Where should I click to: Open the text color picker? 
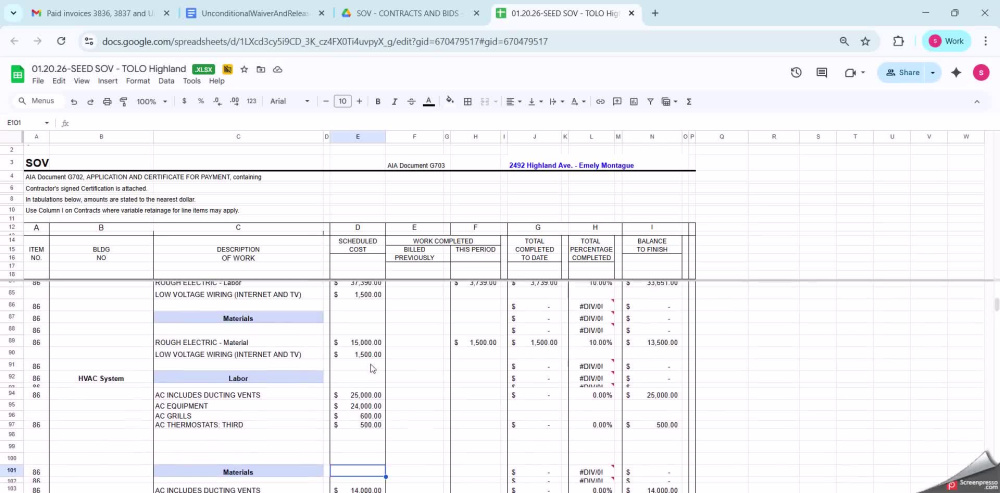pyautogui.click(x=429, y=101)
